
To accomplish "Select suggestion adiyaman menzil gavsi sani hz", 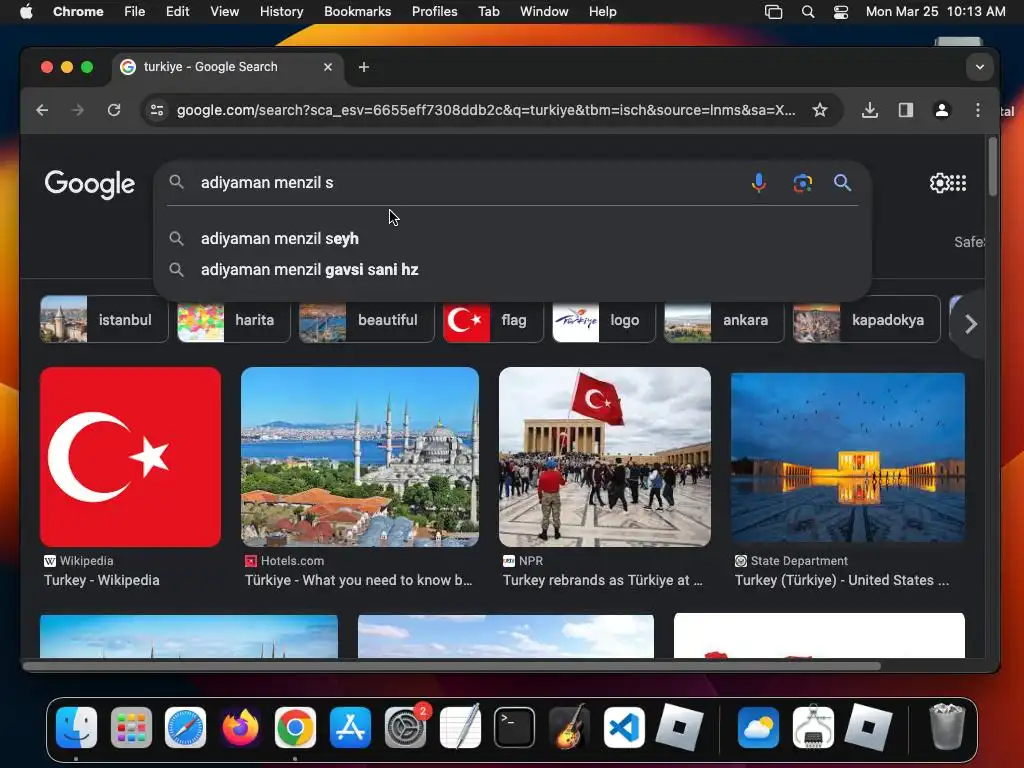I will point(513,270).
